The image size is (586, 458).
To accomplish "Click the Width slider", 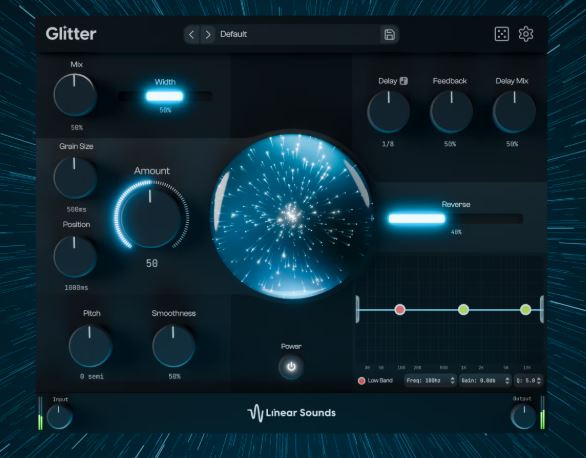I will coord(165,96).
